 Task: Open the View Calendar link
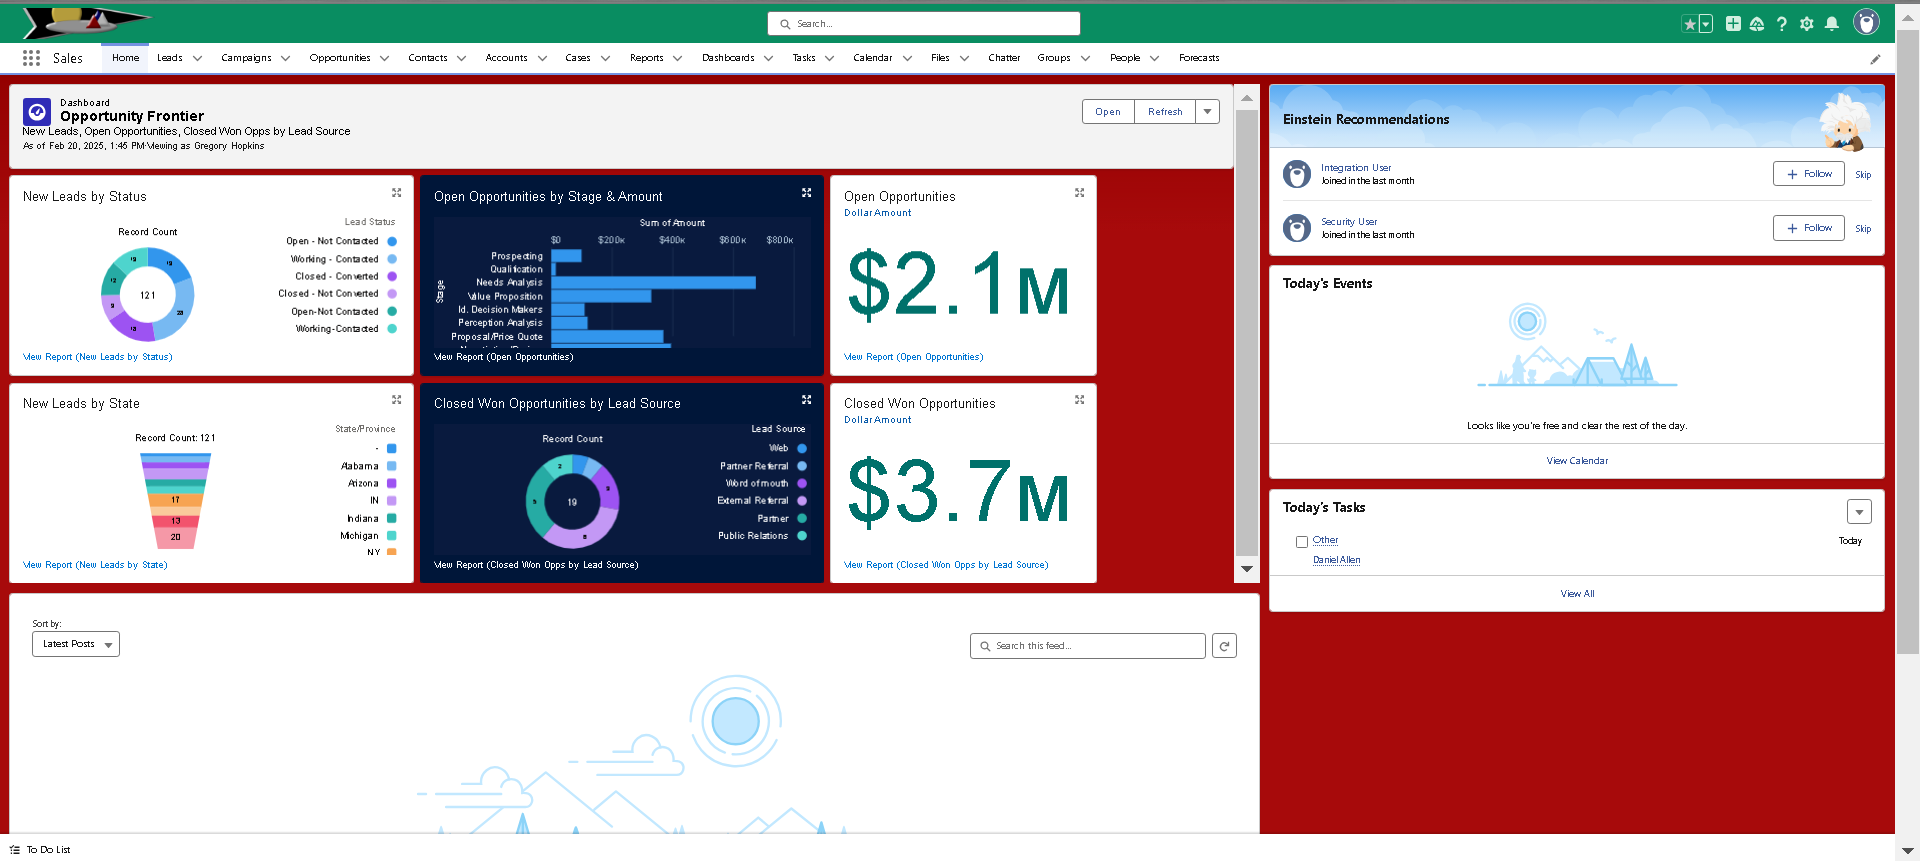click(x=1576, y=461)
